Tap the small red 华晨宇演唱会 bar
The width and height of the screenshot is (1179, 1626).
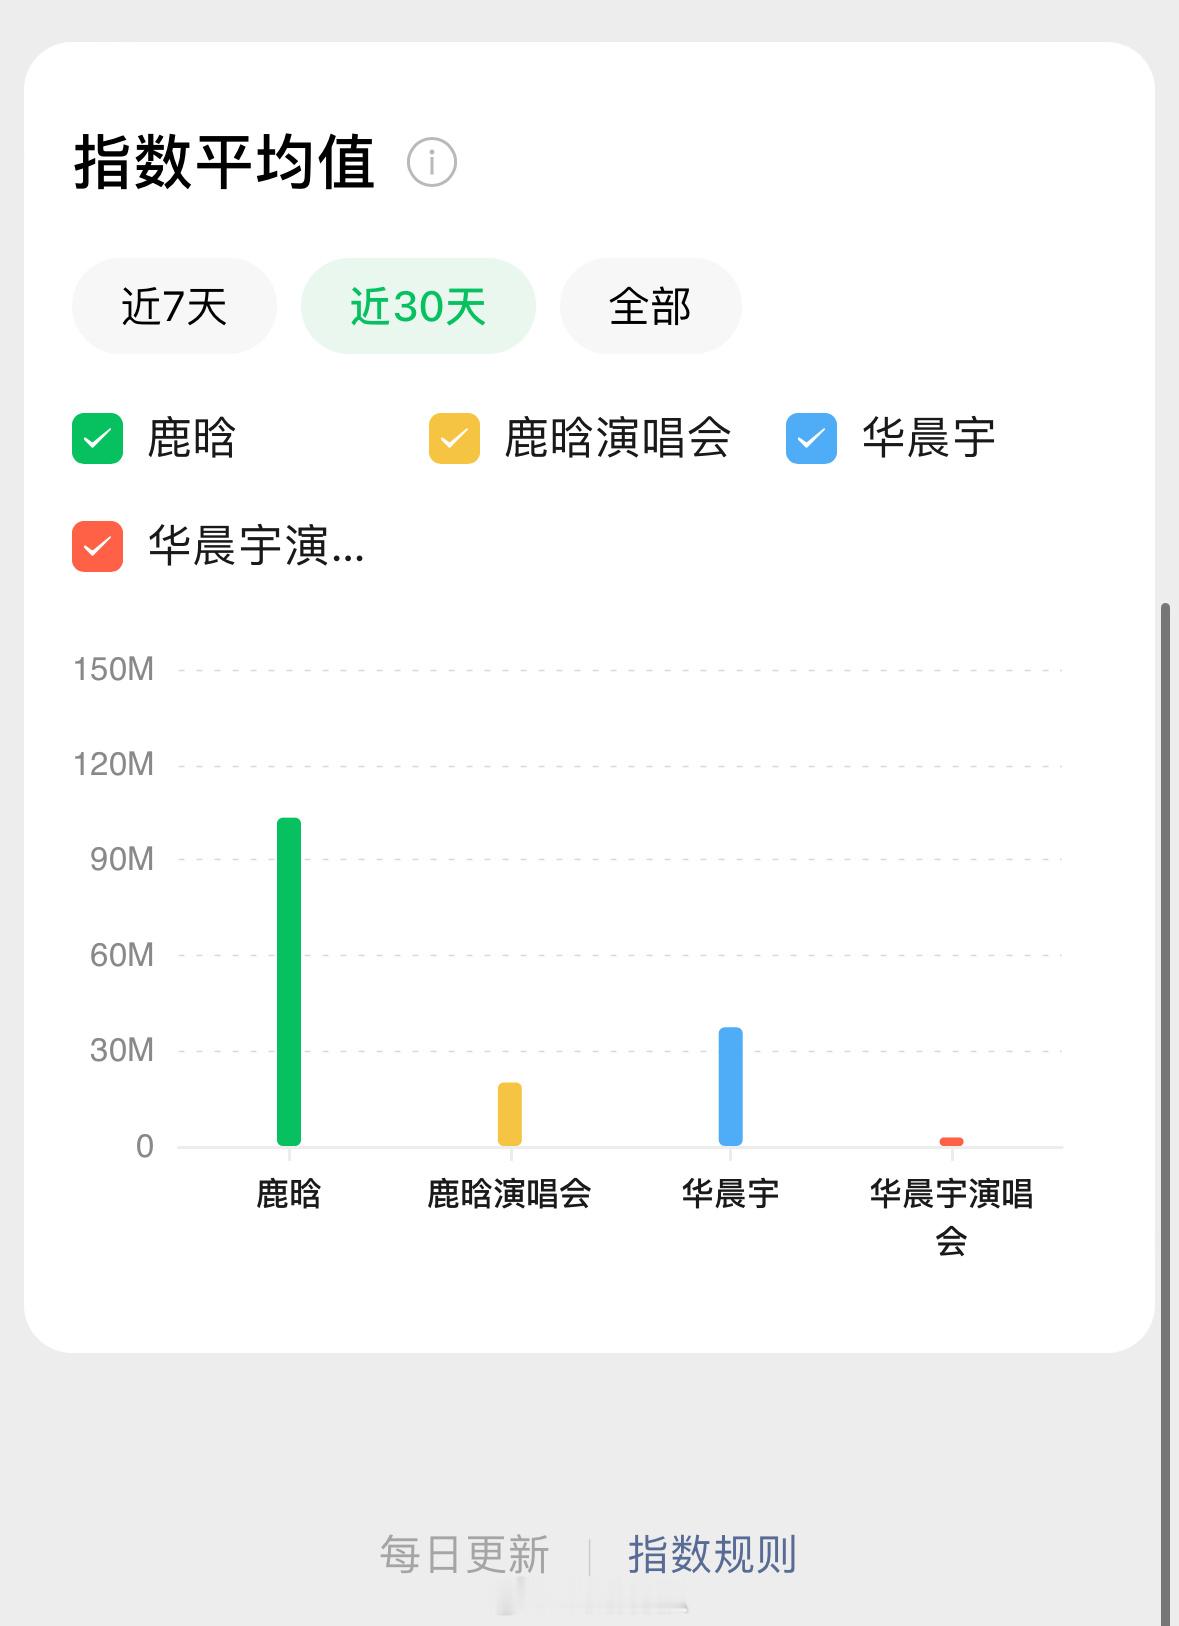(952, 1141)
